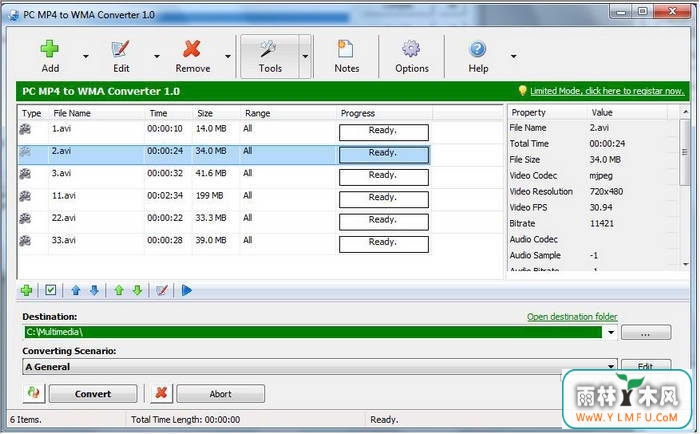Screen dimensions: 700x434
Task: Click the blue play arrow icon
Action: click(x=187, y=291)
